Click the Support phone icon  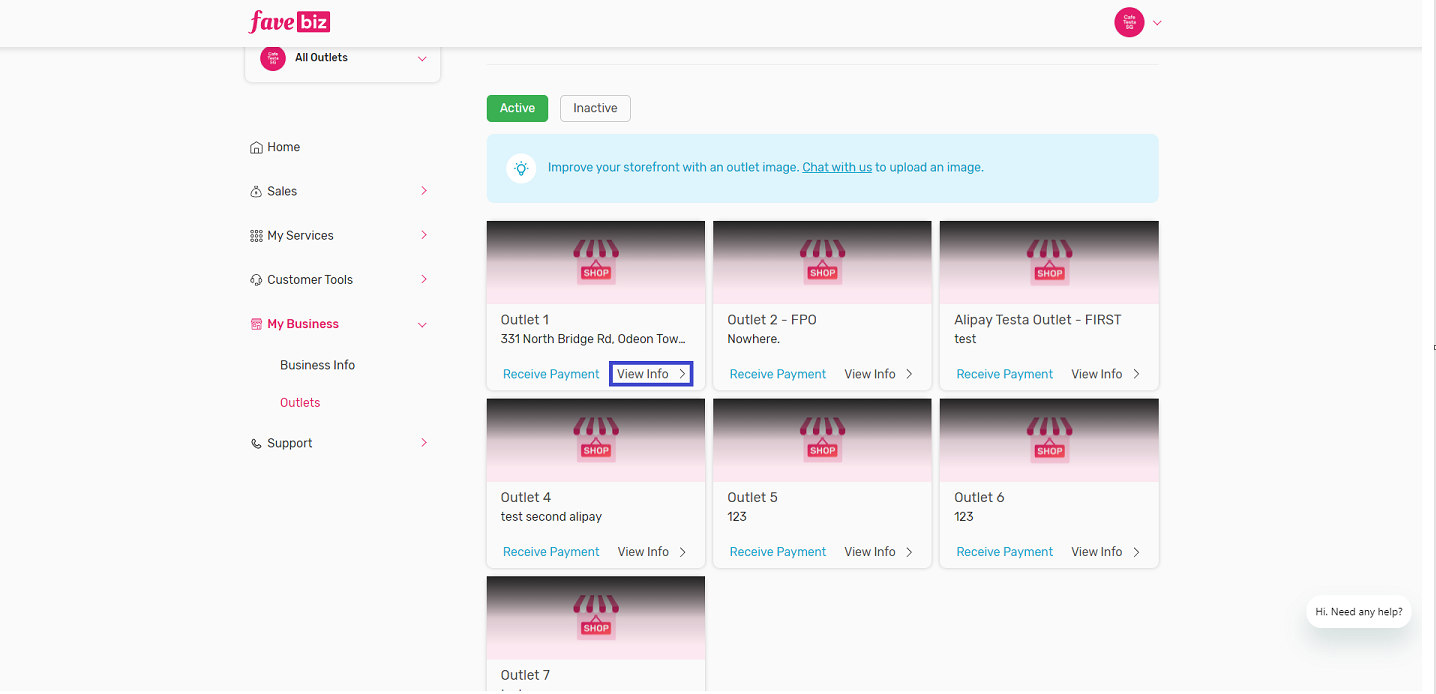click(256, 444)
